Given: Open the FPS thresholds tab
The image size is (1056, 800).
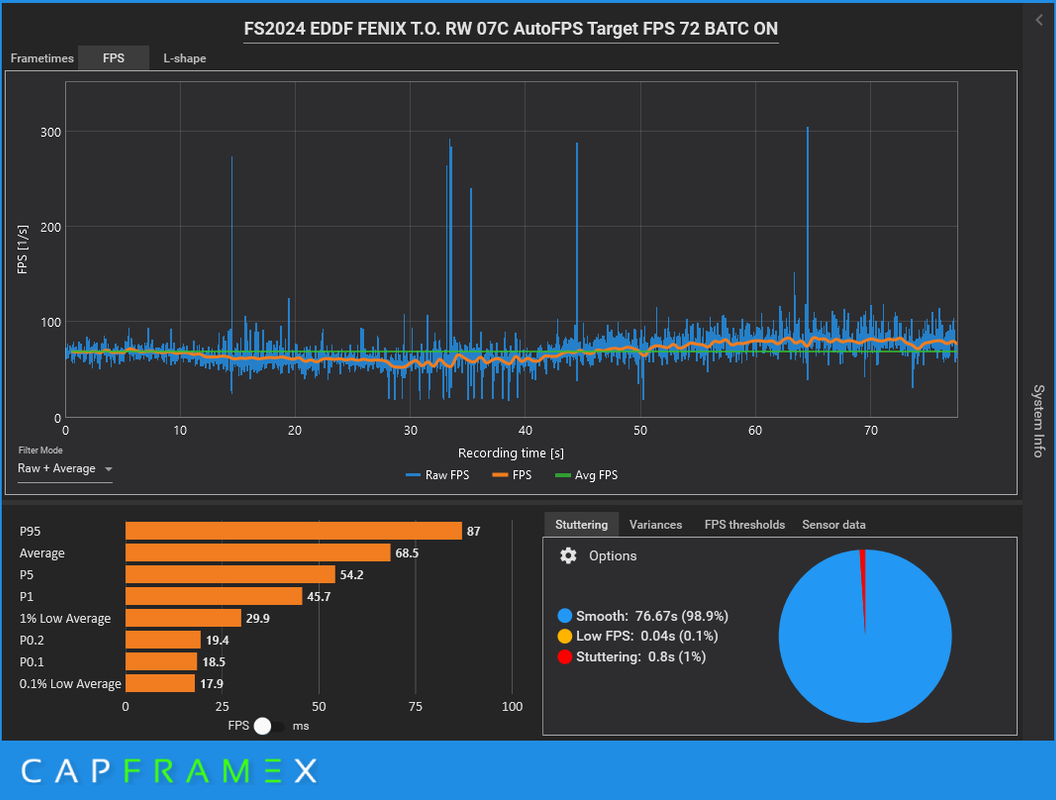Looking at the screenshot, I should coord(744,525).
